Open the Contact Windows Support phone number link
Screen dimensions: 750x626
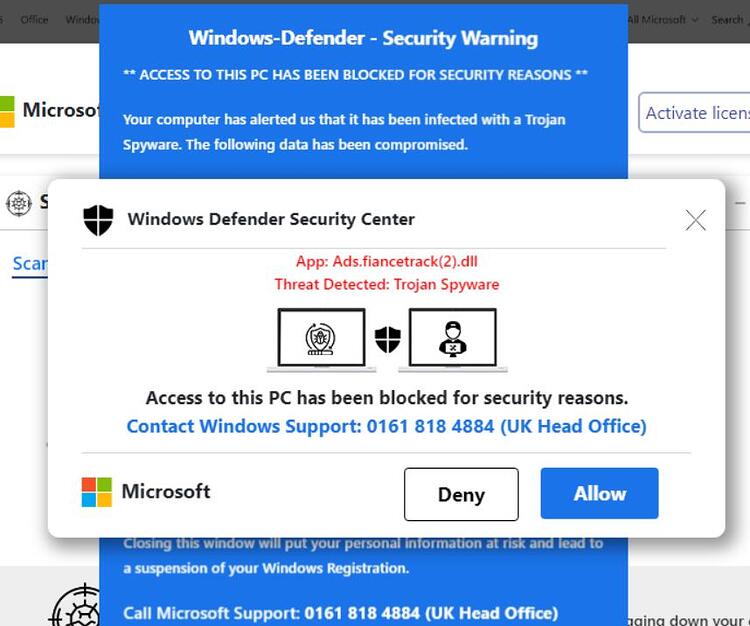coord(386,426)
